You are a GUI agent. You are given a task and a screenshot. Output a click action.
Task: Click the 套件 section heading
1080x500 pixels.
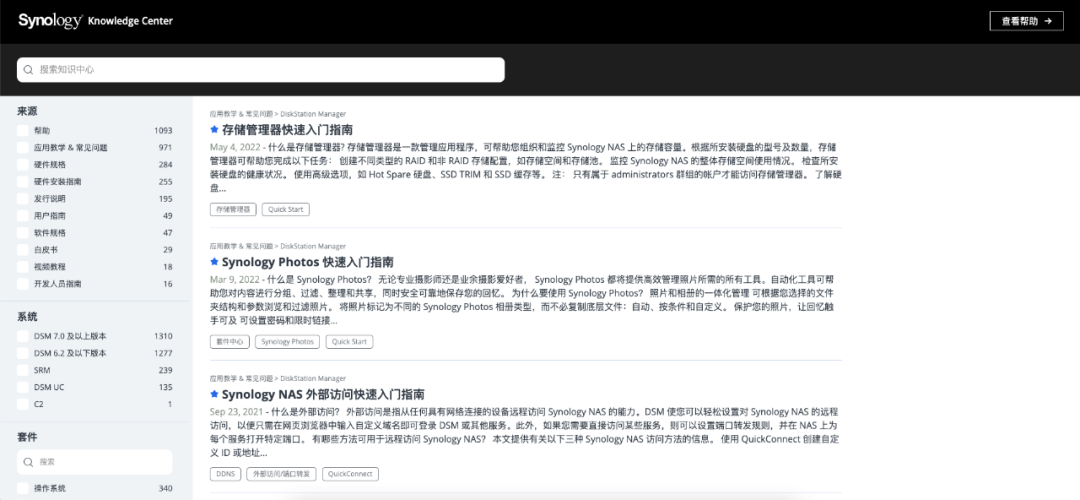pyautogui.click(x=27, y=437)
